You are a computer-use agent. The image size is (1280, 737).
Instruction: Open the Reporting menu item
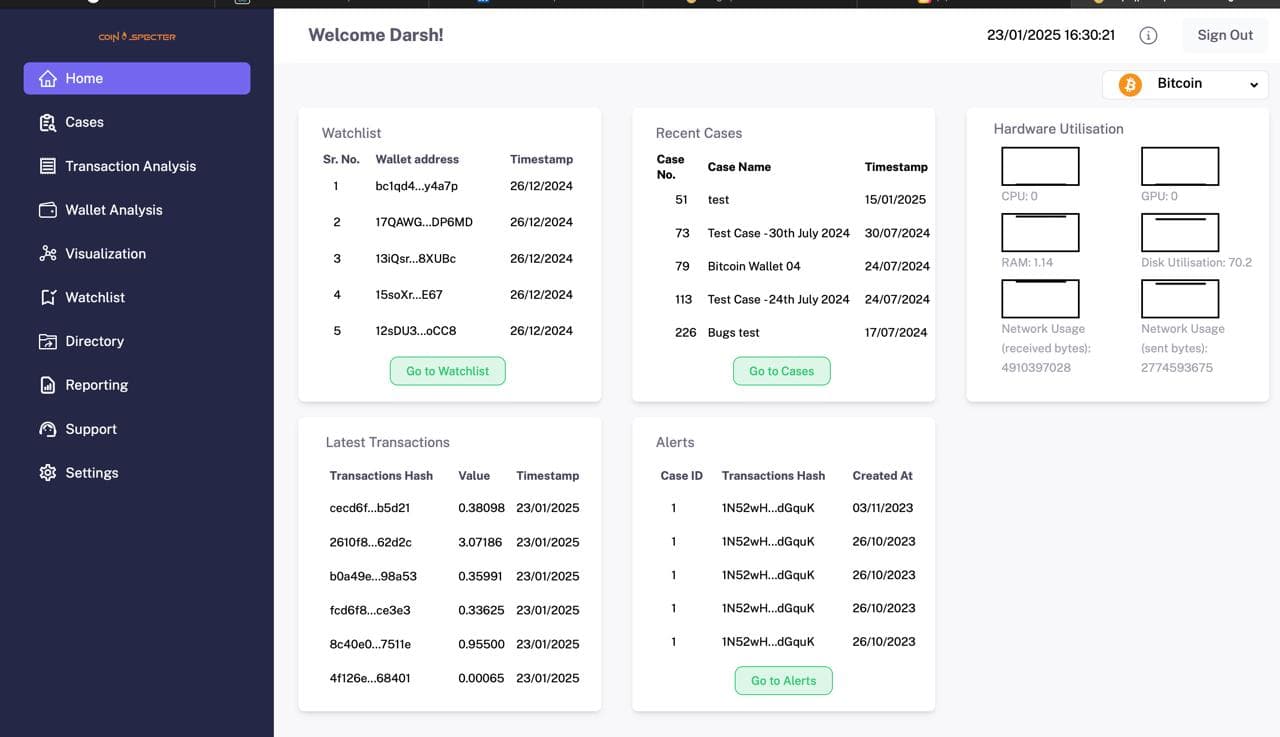click(96, 385)
